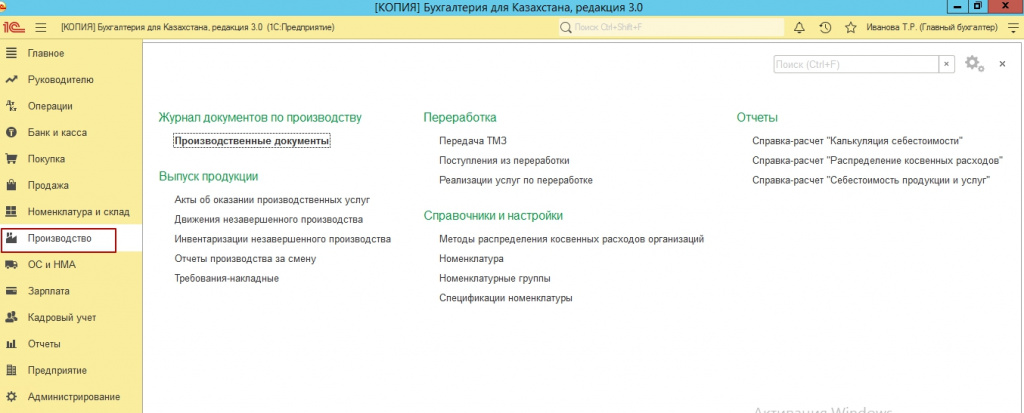Open Отчеты производства за смену

(246, 259)
